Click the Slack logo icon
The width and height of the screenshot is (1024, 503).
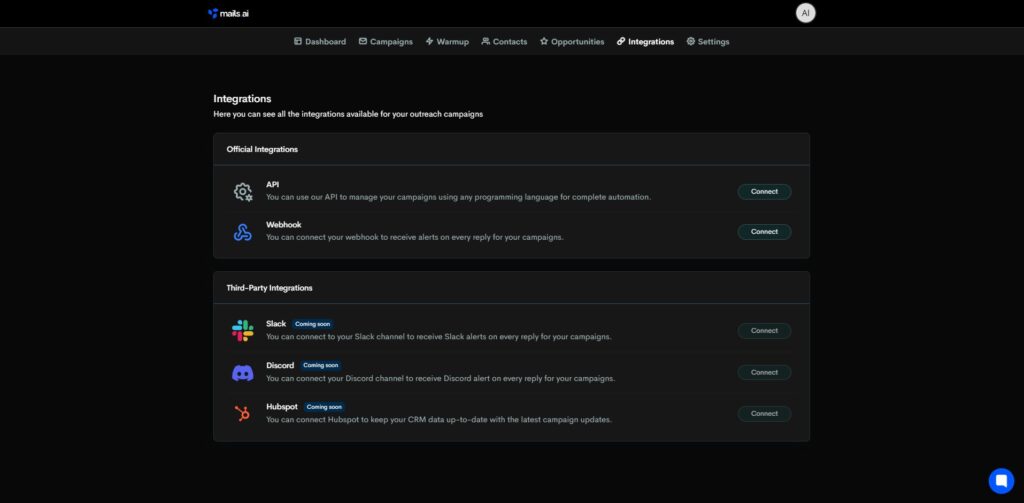(242, 330)
